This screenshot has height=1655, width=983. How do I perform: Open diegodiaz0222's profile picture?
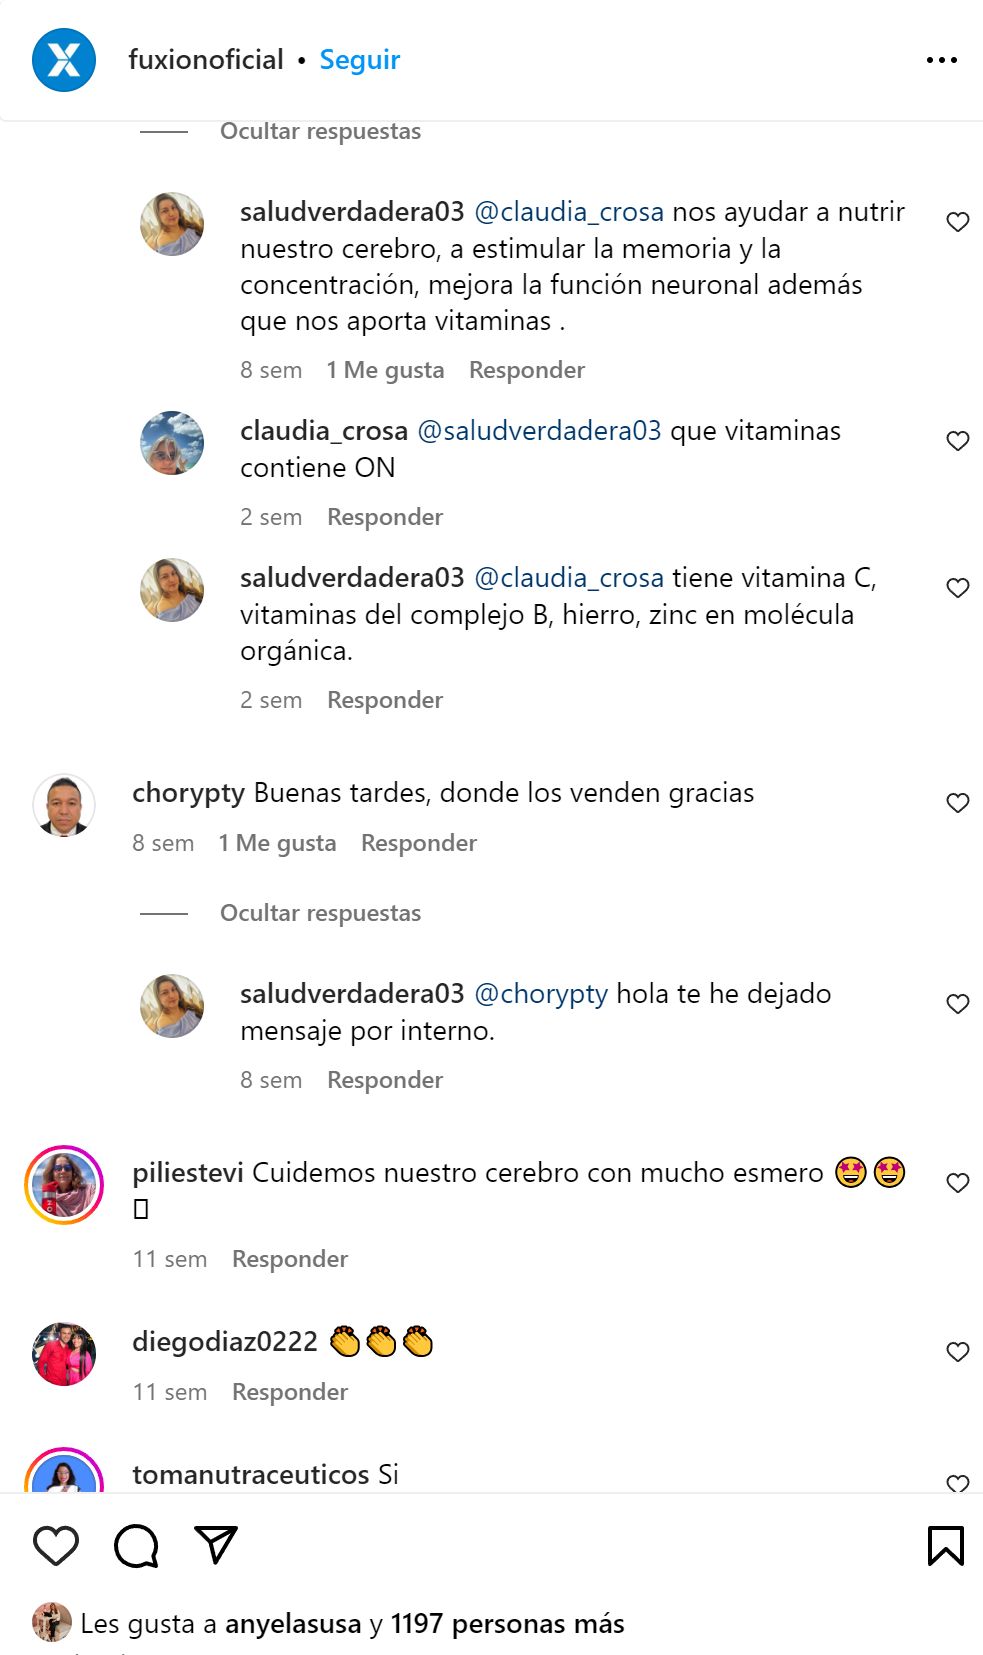64,1354
